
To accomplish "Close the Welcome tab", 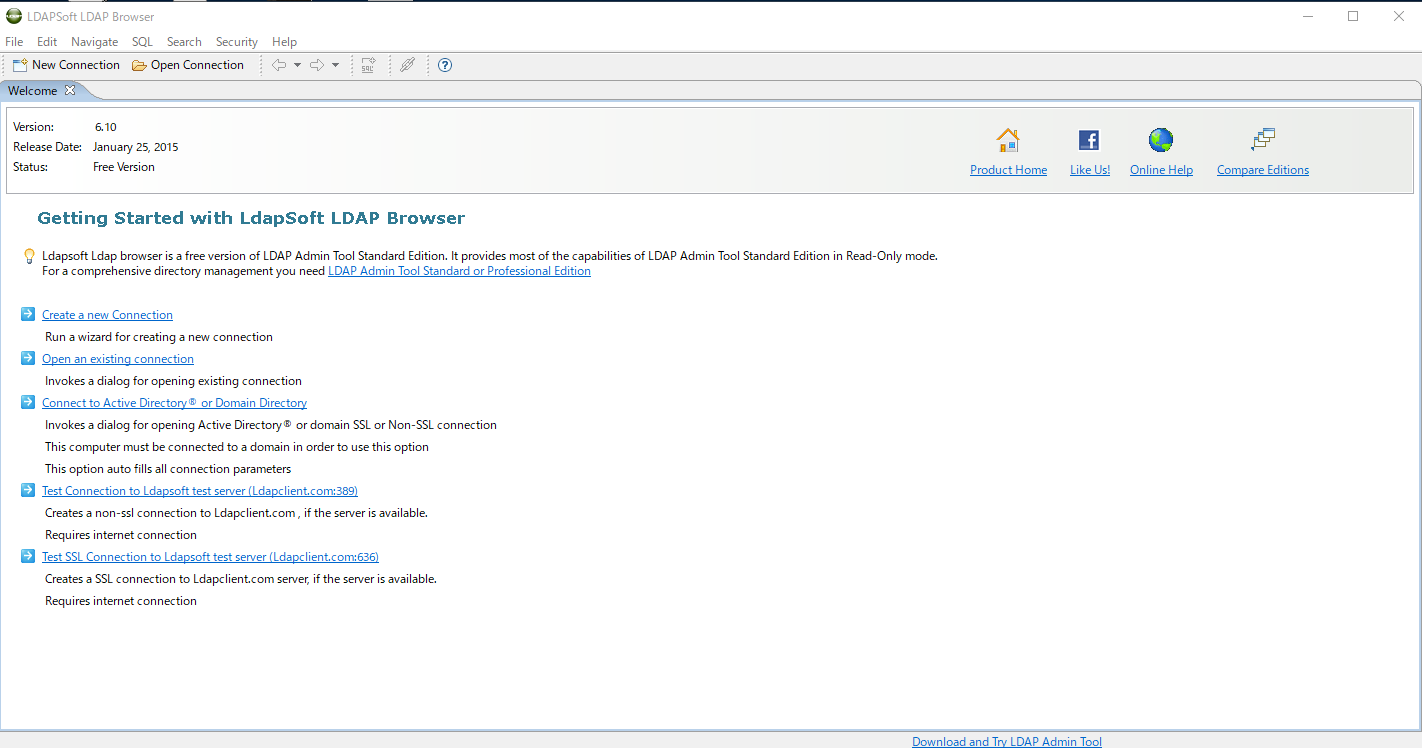I will click(70, 90).
